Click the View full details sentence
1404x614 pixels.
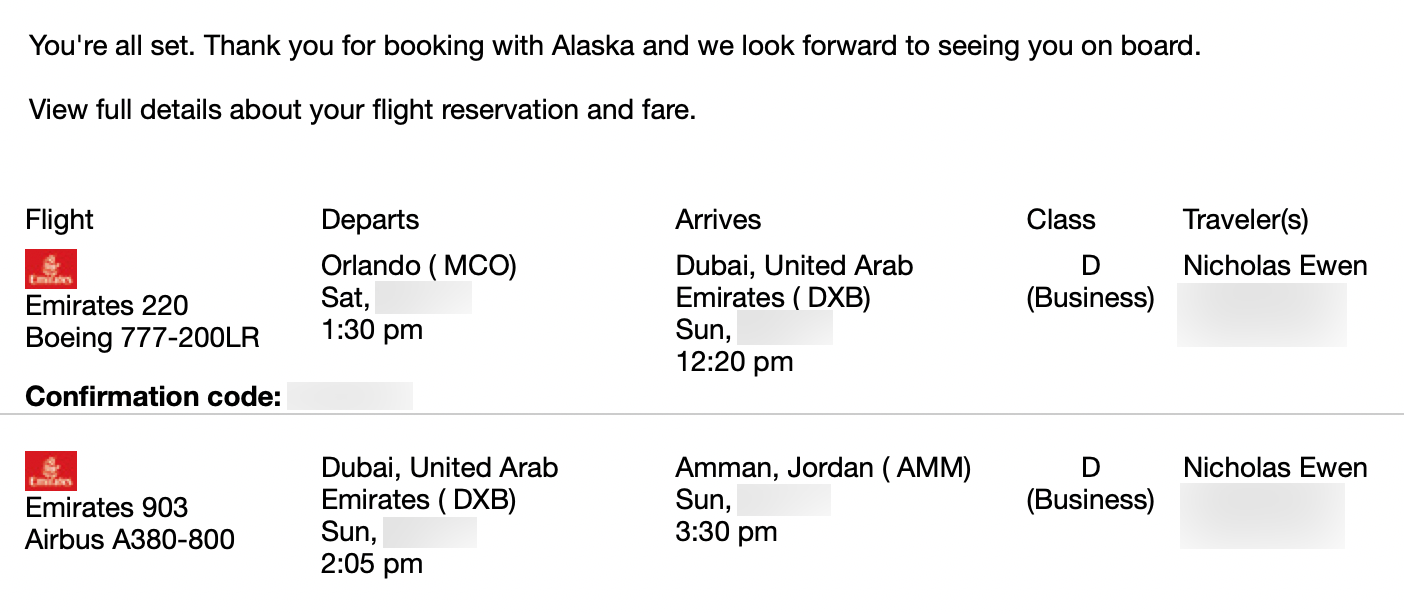coord(363,109)
